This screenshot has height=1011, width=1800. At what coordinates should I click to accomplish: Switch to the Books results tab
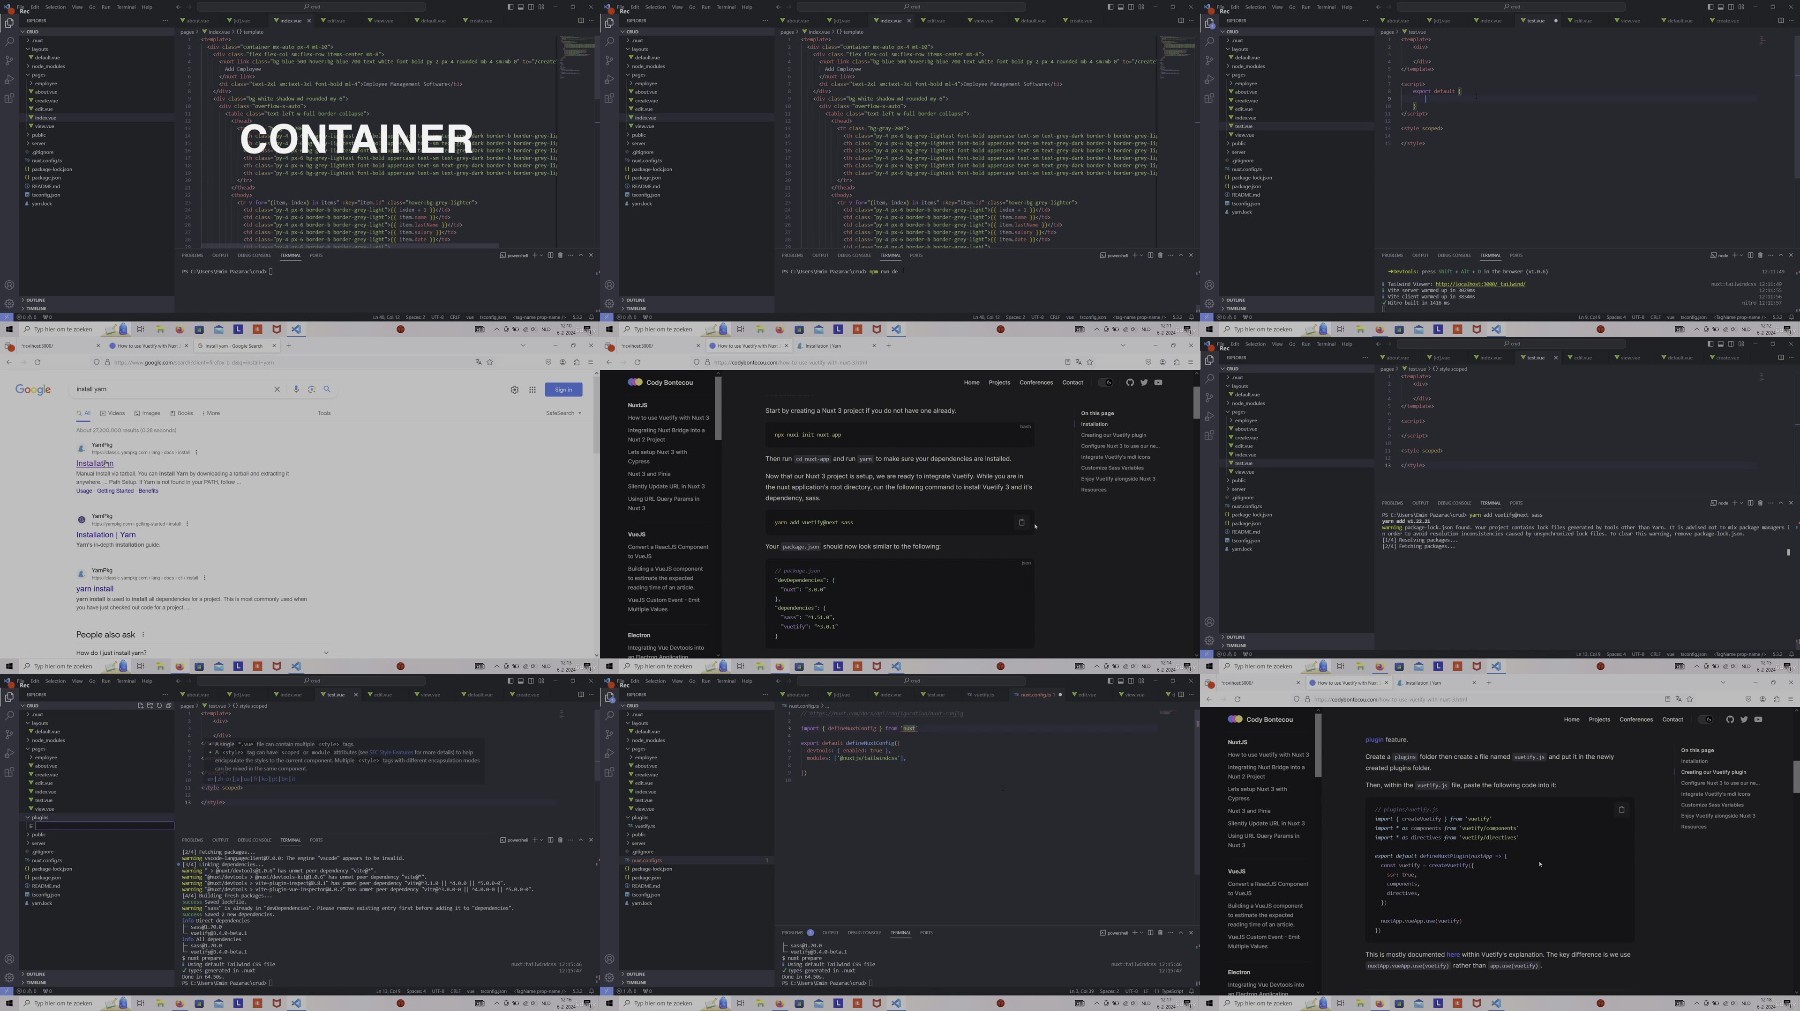(182, 413)
